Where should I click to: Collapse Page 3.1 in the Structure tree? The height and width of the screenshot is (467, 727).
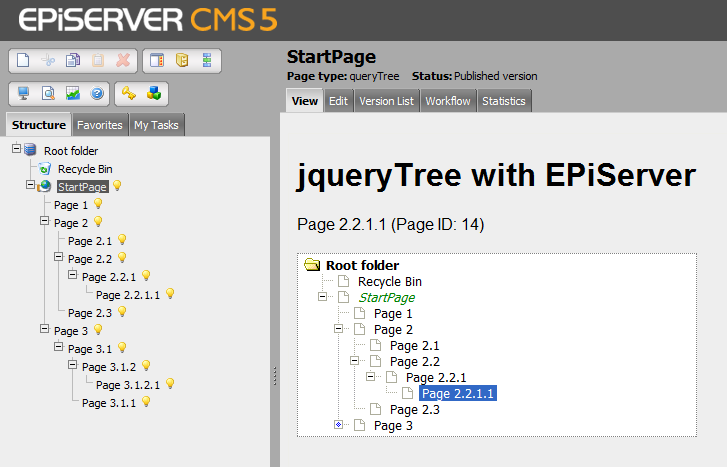(x=58, y=348)
